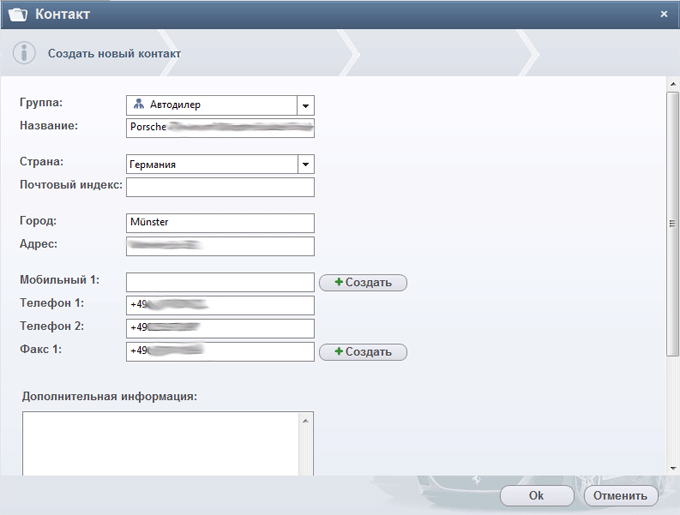
Task: Click the form's vertical scrollbar thumb
Action: pos(673,224)
